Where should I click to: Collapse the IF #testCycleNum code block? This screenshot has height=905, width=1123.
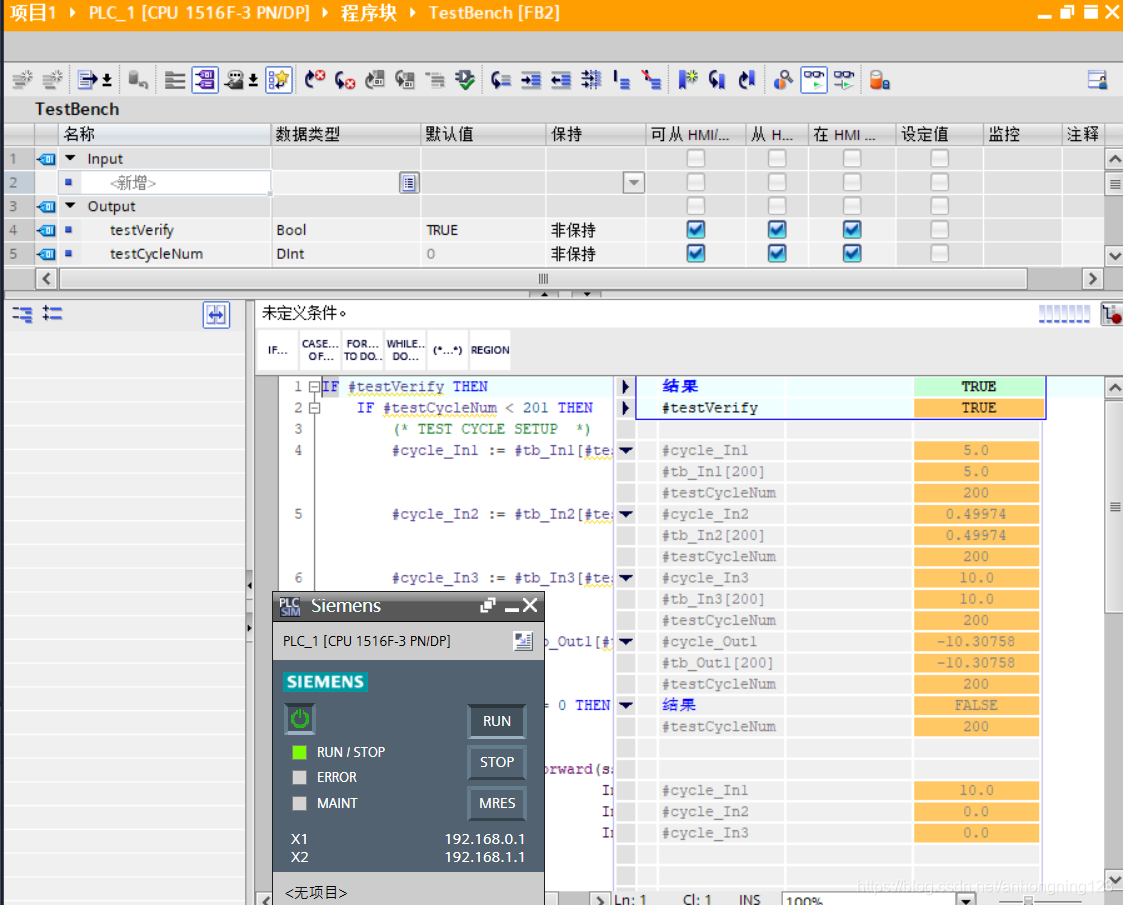point(314,408)
